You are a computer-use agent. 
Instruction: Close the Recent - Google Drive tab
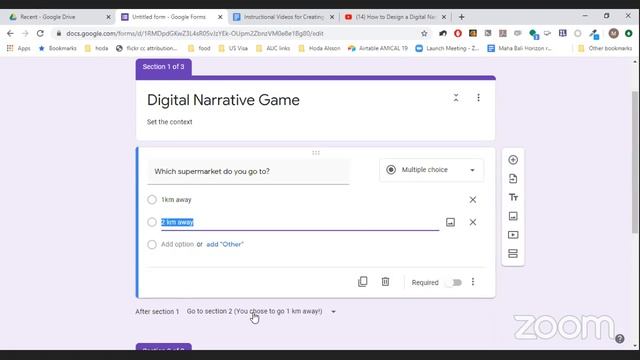pos(108,17)
